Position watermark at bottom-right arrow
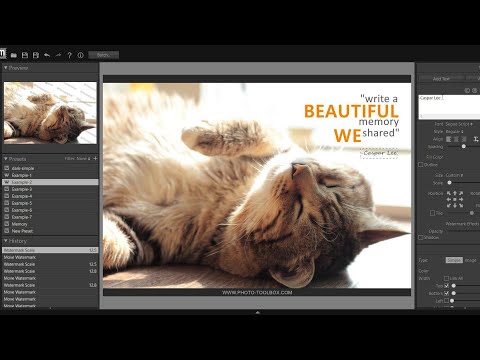Viewport: 480px width, 360px height. pyautogui.click(x=461, y=206)
